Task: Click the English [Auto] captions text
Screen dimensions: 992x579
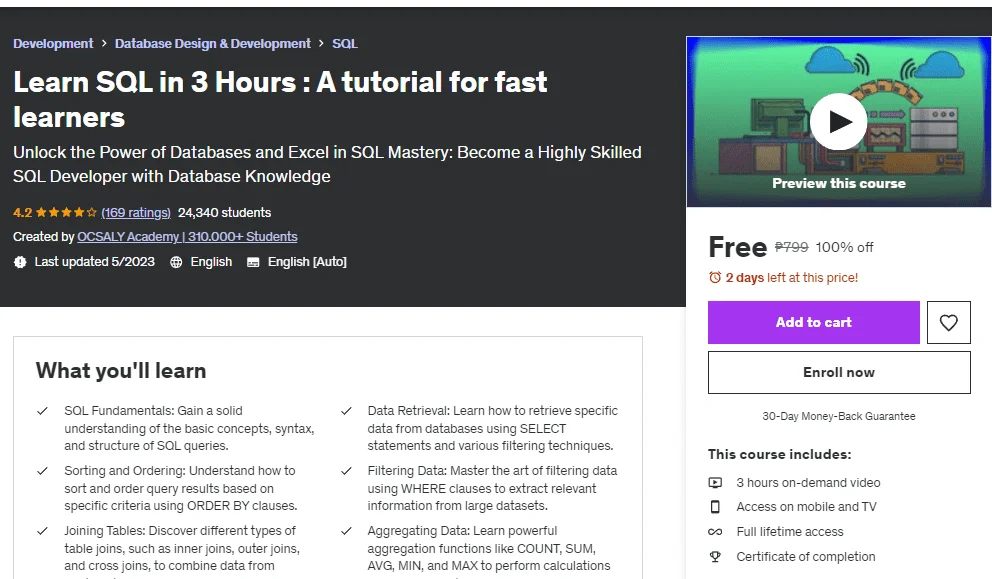Action: (307, 262)
